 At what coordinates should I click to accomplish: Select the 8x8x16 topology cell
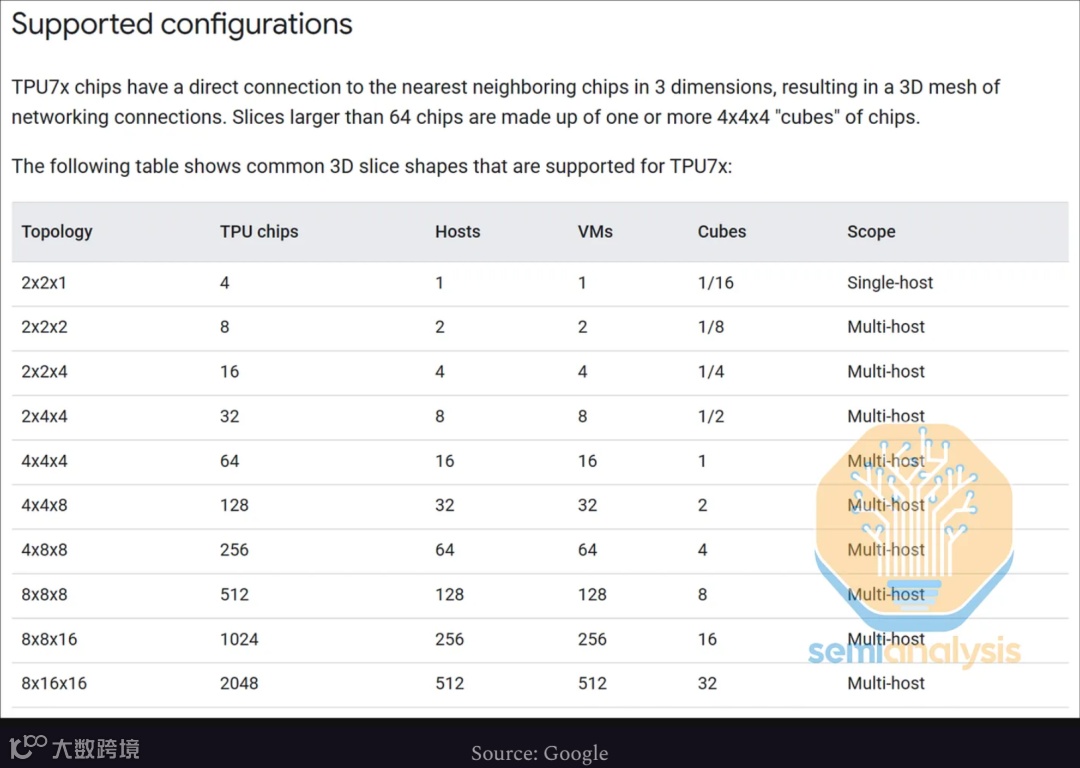(49, 639)
